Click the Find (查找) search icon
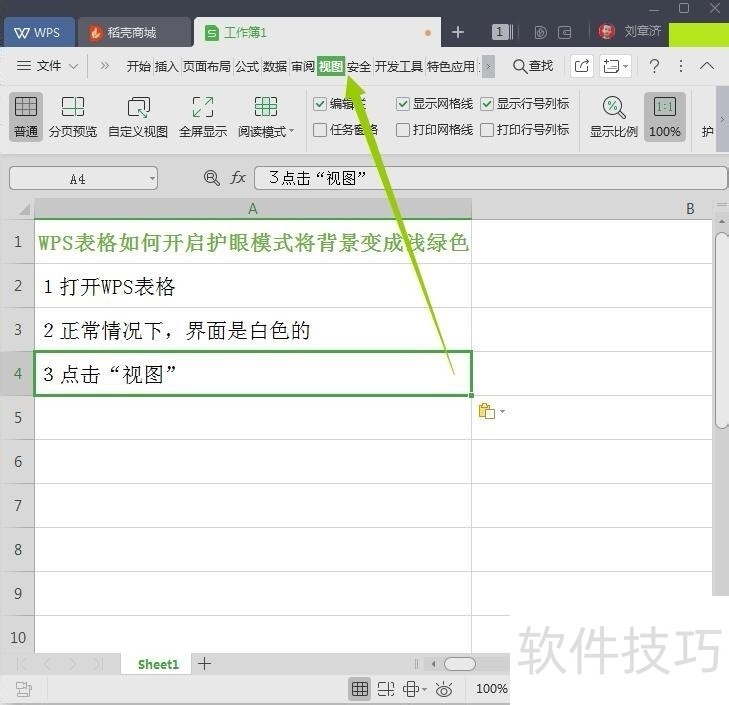The height and width of the screenshot is (705, 729). (x=533, y=66)
